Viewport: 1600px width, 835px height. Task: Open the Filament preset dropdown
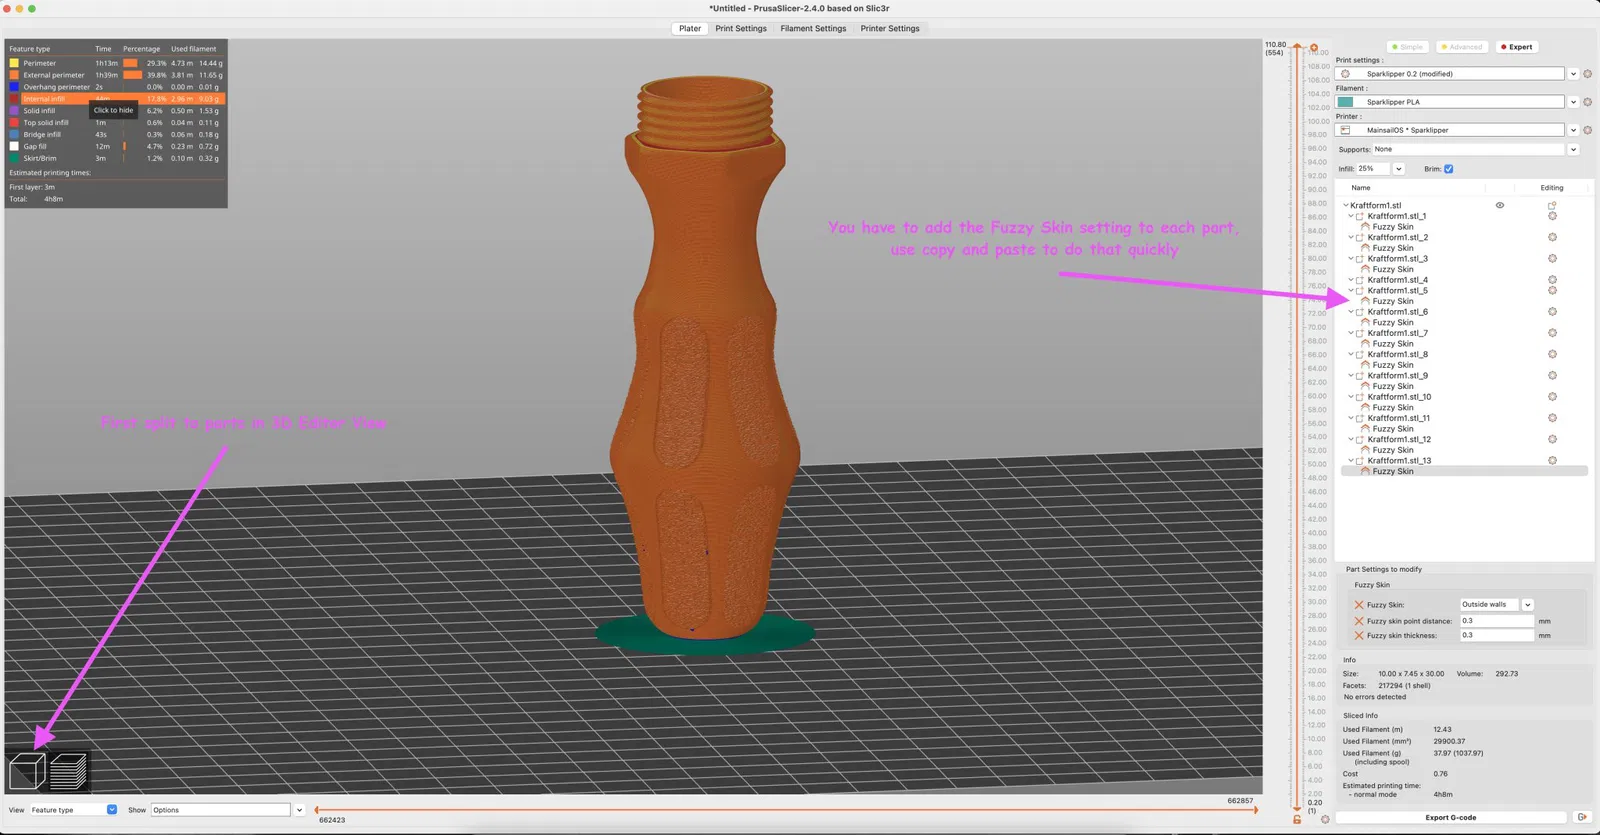[1573, 102]
